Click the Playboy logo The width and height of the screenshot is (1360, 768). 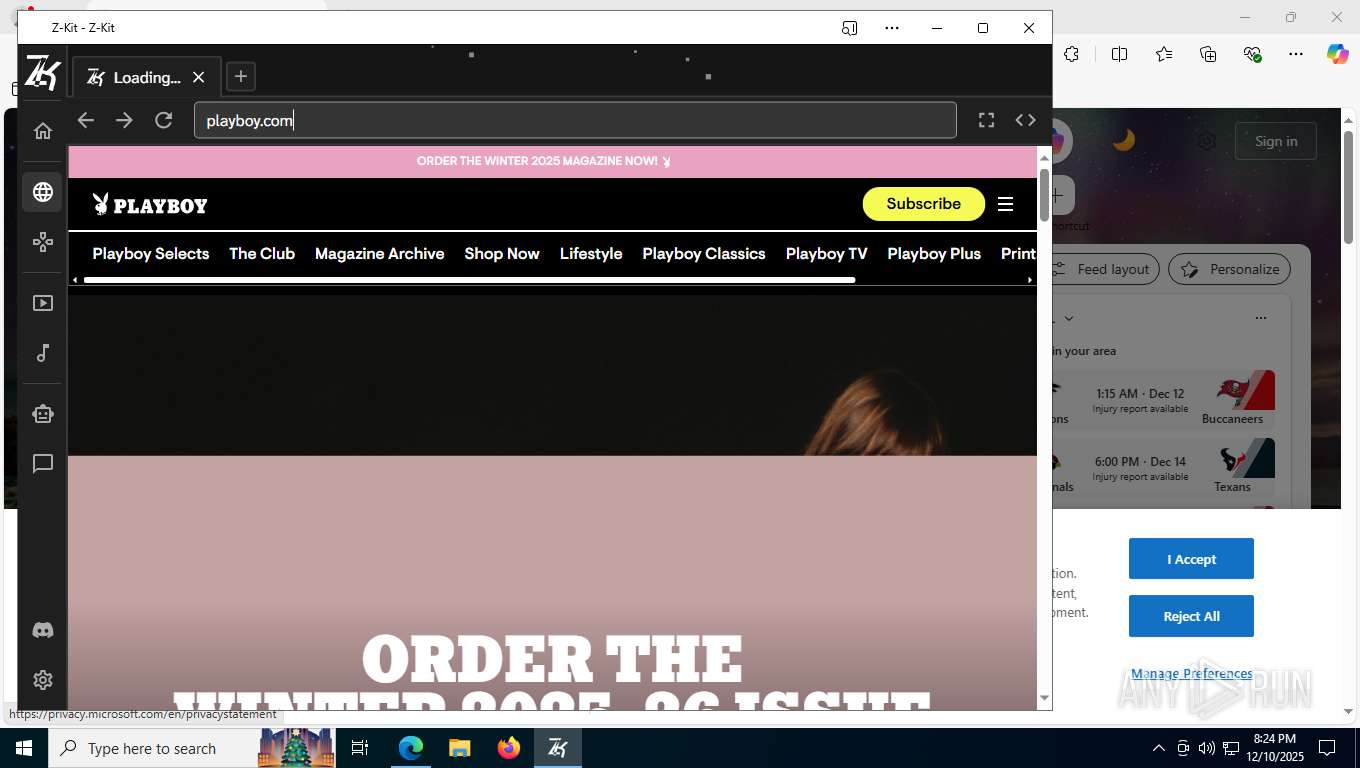tap(150, 205)
